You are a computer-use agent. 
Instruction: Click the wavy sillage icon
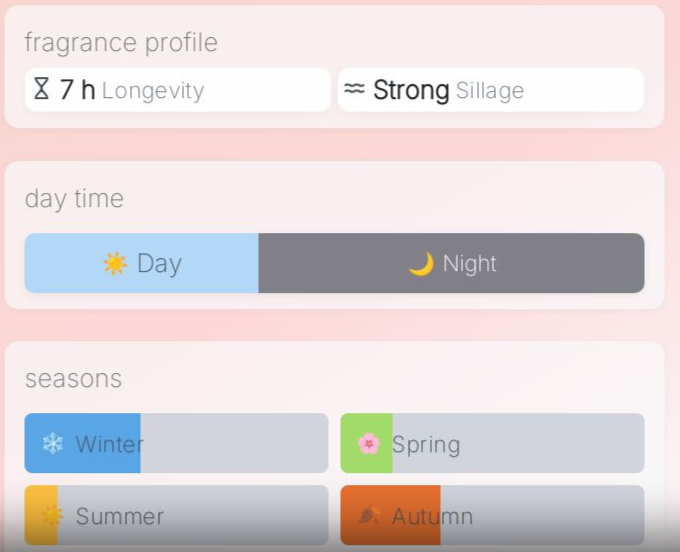click(x=354, y=89)
